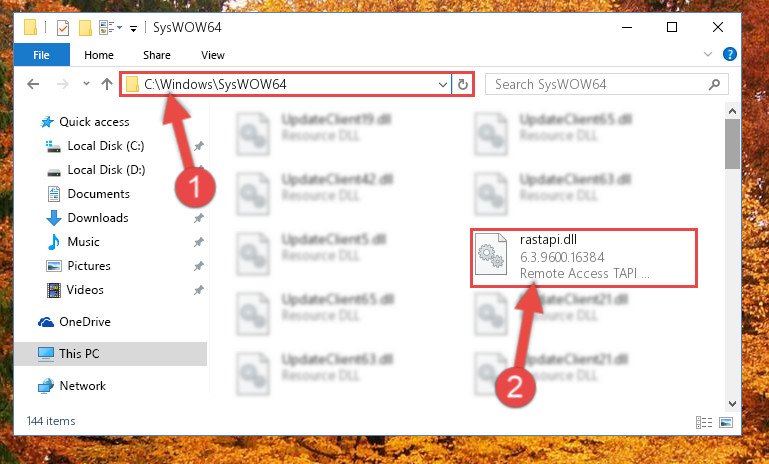Expand the address bar history dropdown
The image size is (769, 464).
pyautogui.click(x=442, y=84)
